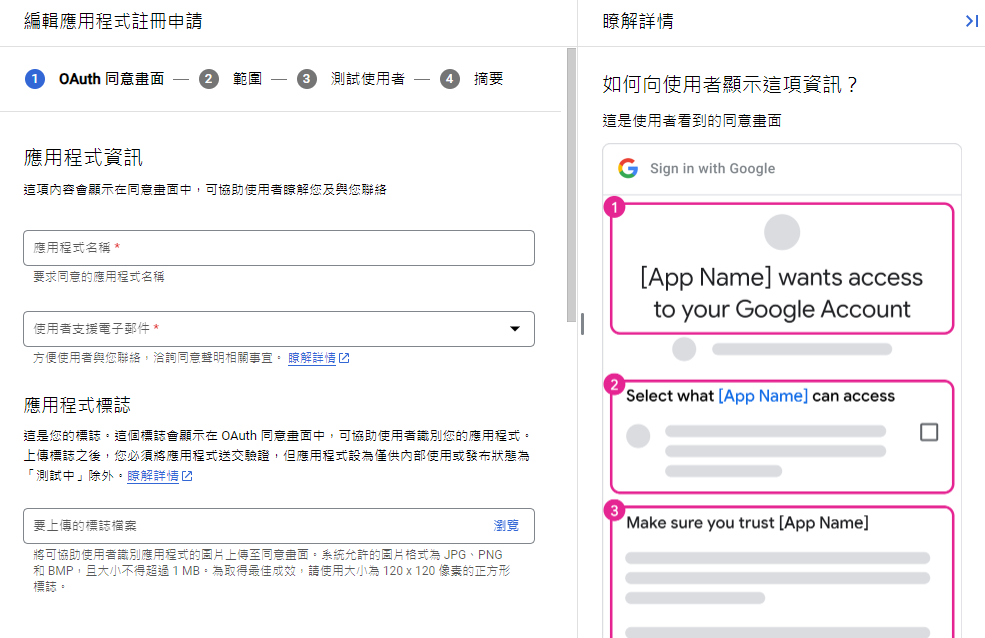Click the app logo placeholder circle in preview
985x638 pixels.
(782, 232)
